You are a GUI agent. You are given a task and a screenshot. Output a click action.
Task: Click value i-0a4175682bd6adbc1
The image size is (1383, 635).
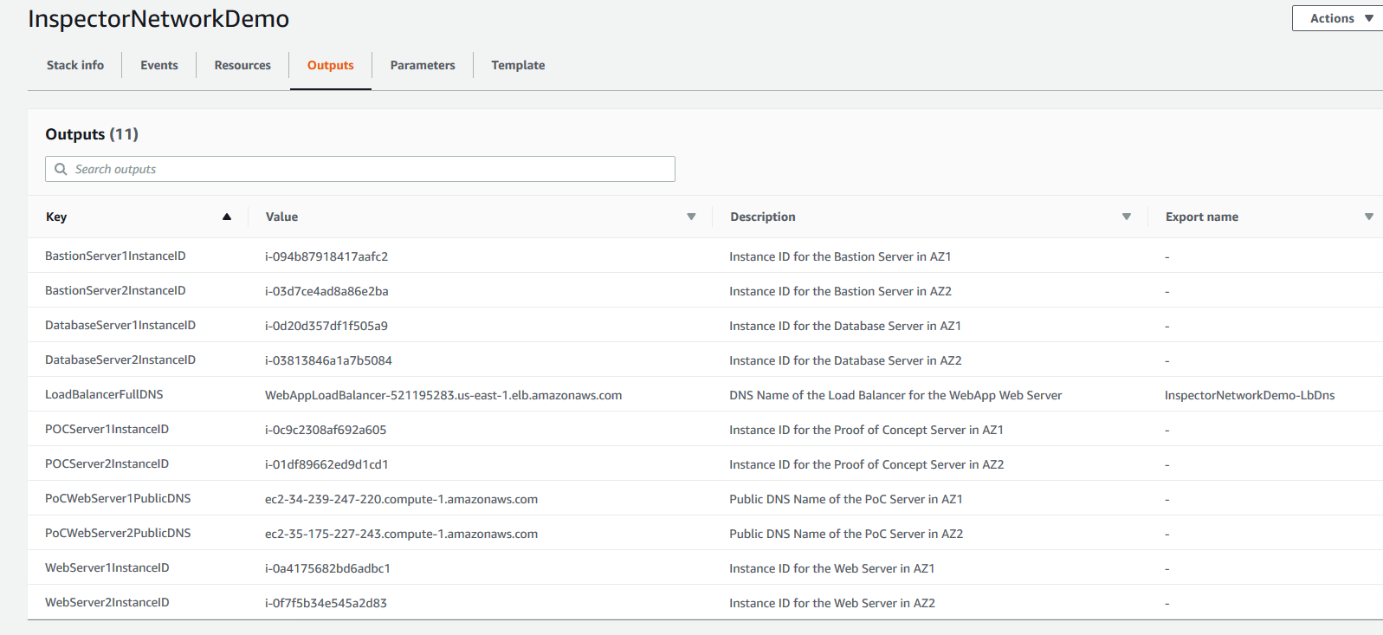coord(327,568)
